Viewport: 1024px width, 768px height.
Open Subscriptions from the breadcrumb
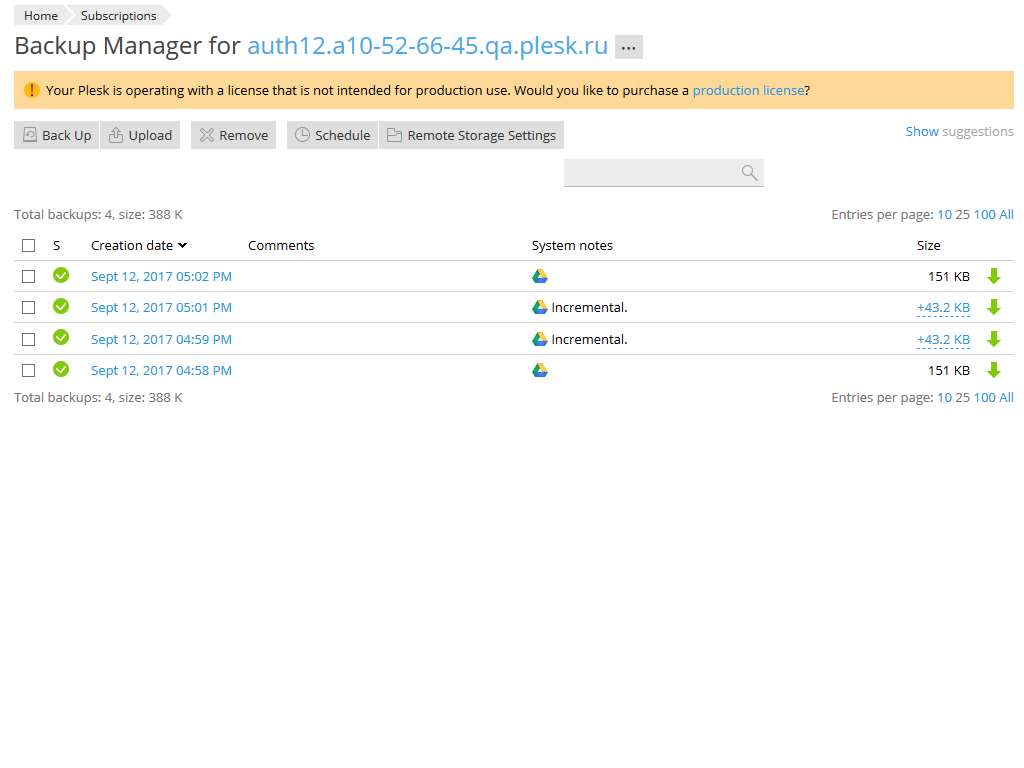[x=117, y=15]
